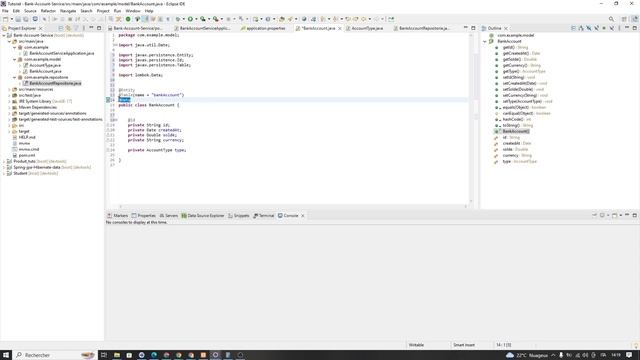Close the Project Explorer tab
The height and width of the screenshot is (360, 640).
(40, 29)
